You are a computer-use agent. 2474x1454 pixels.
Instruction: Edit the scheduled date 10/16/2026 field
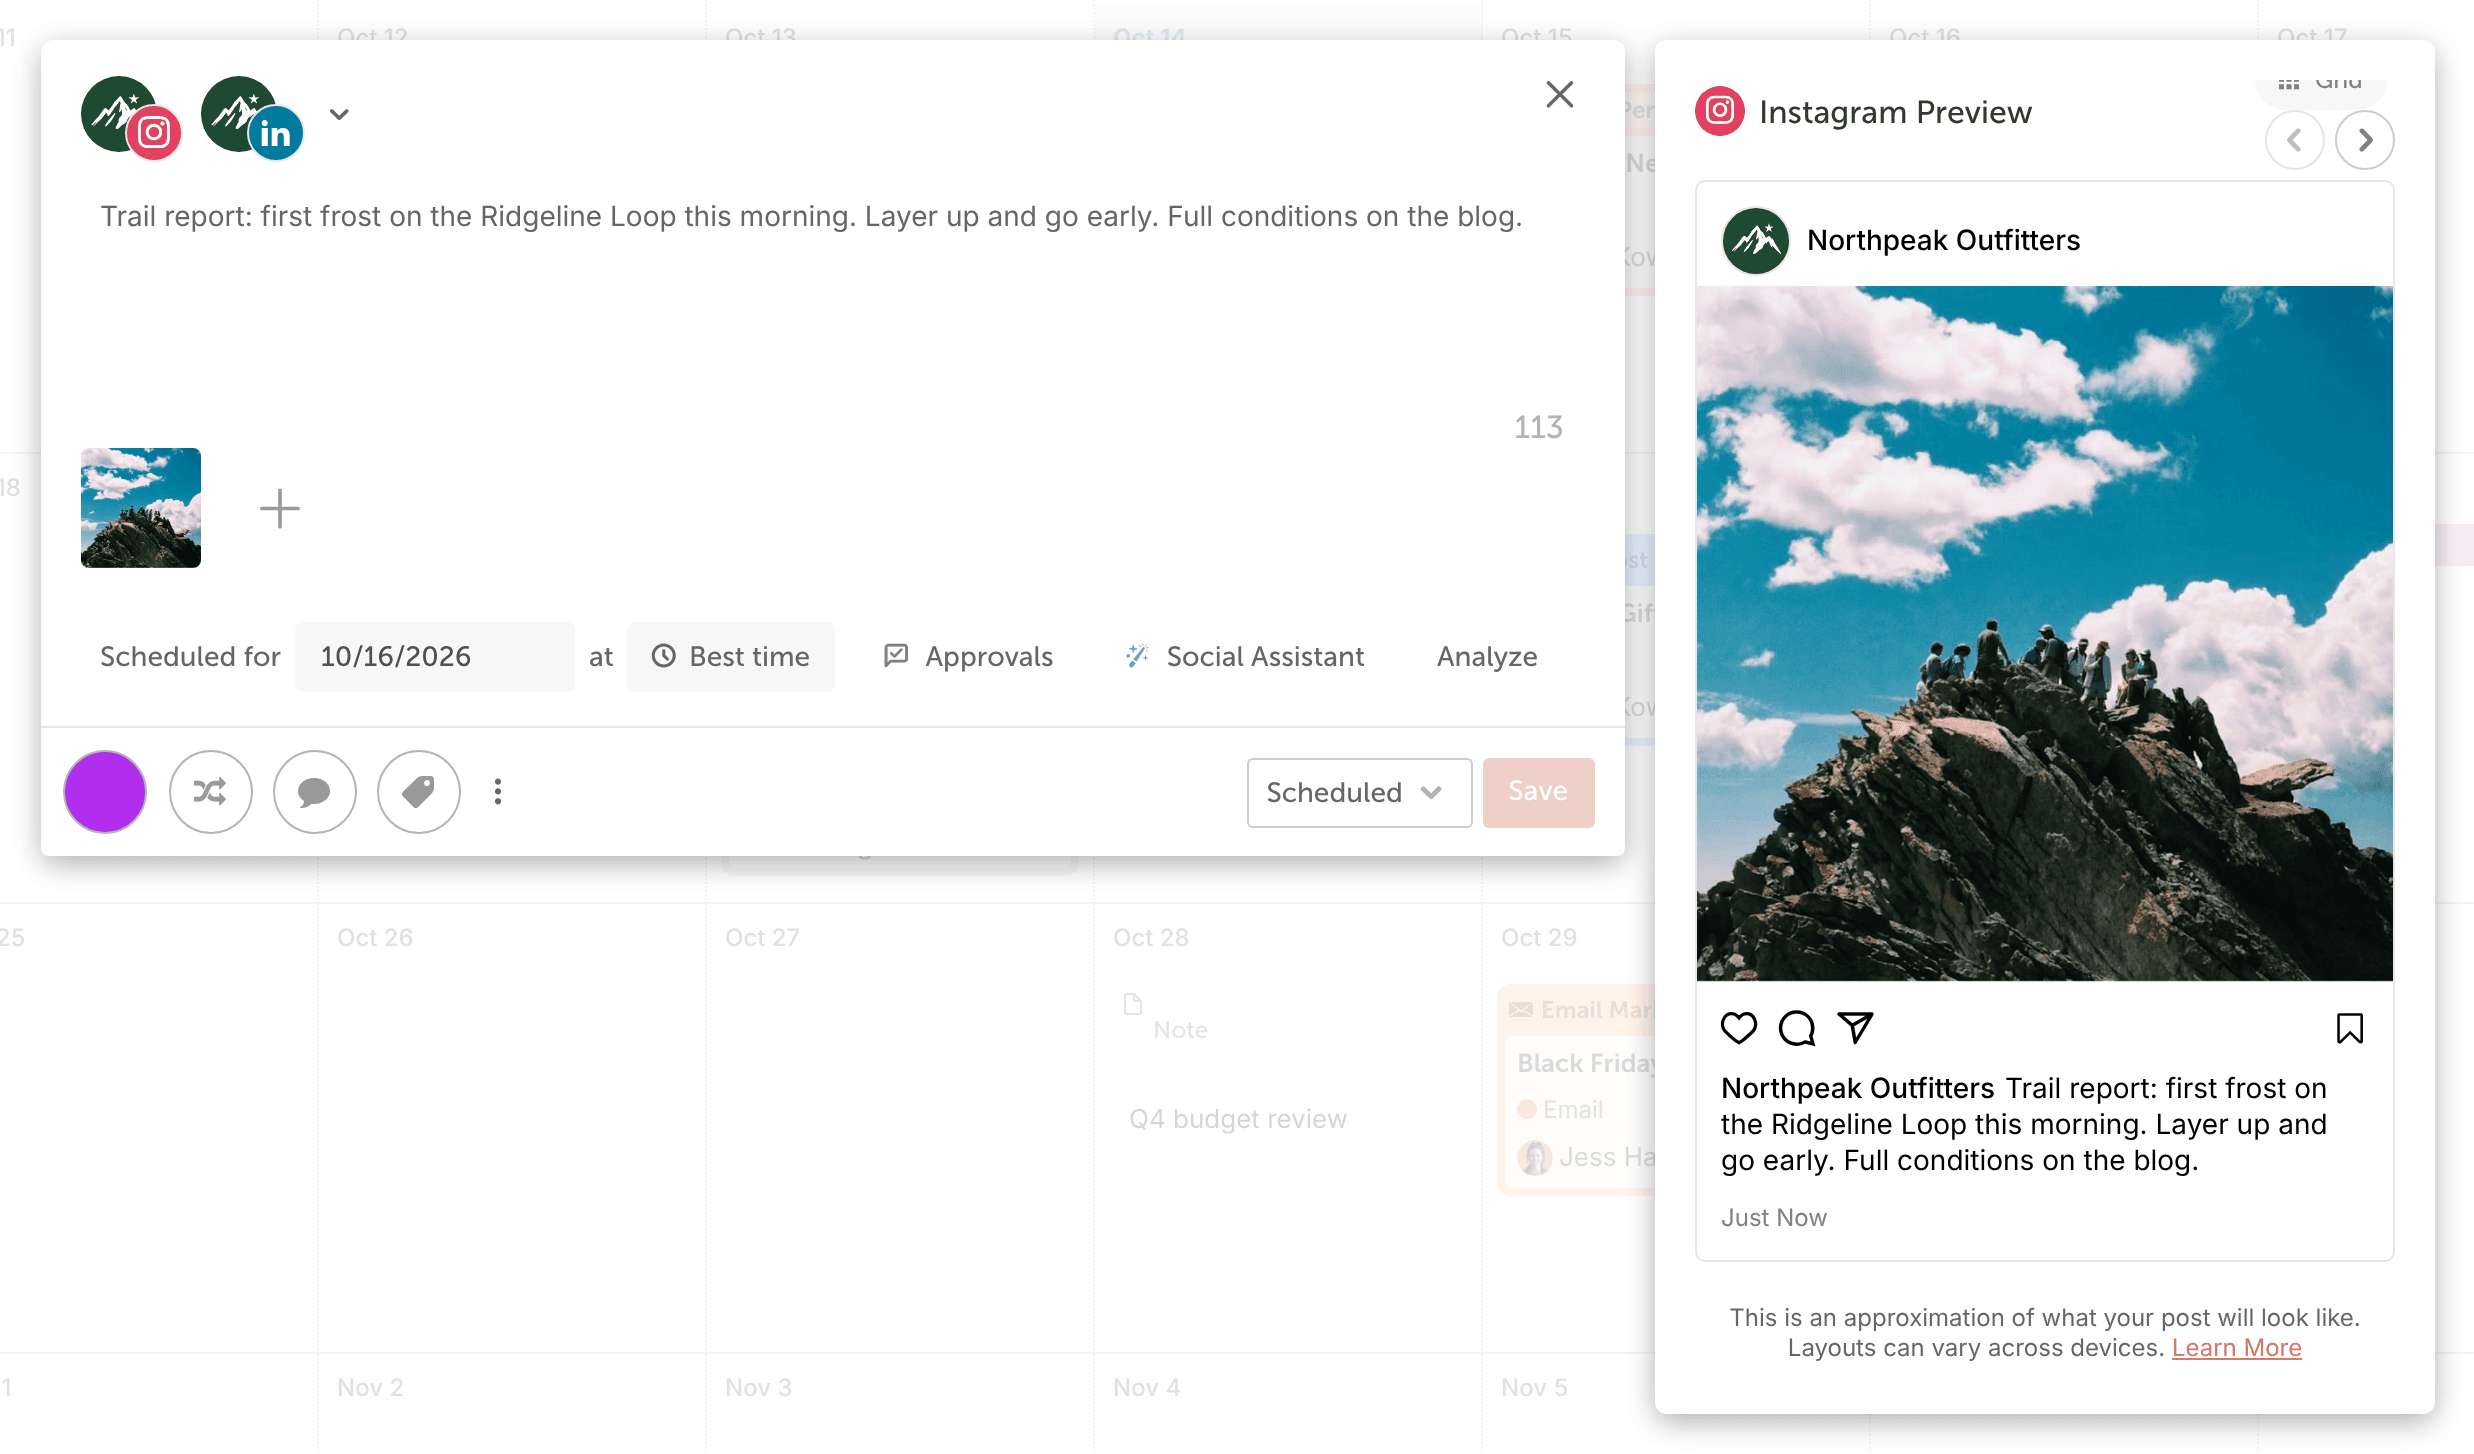[x=434, y=657]
